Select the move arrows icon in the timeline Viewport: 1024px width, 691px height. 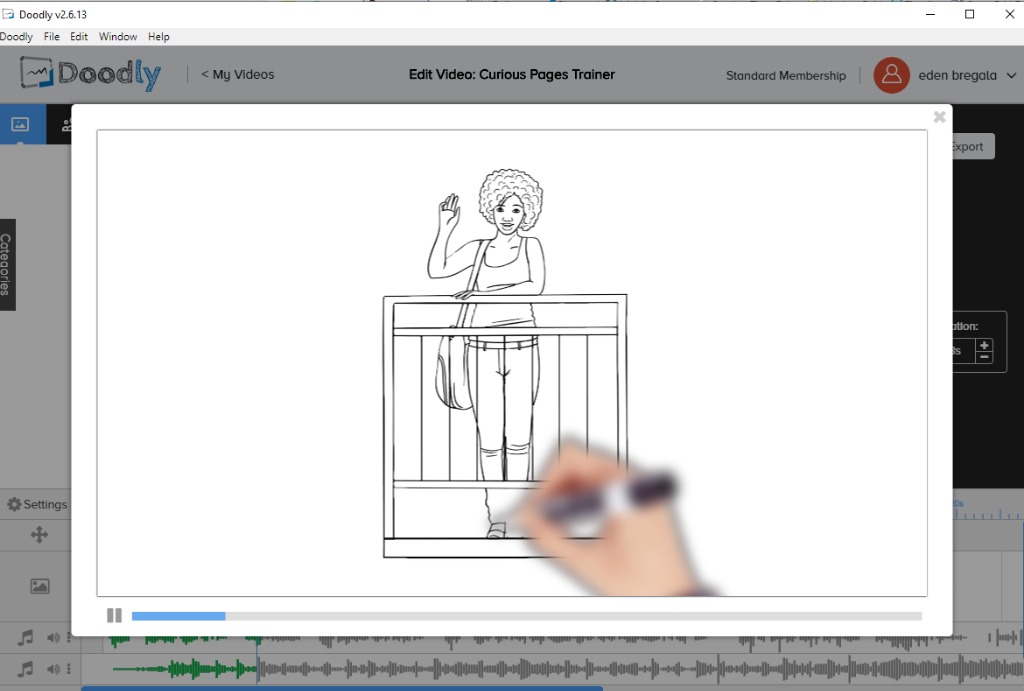click(x=39, y=535)
